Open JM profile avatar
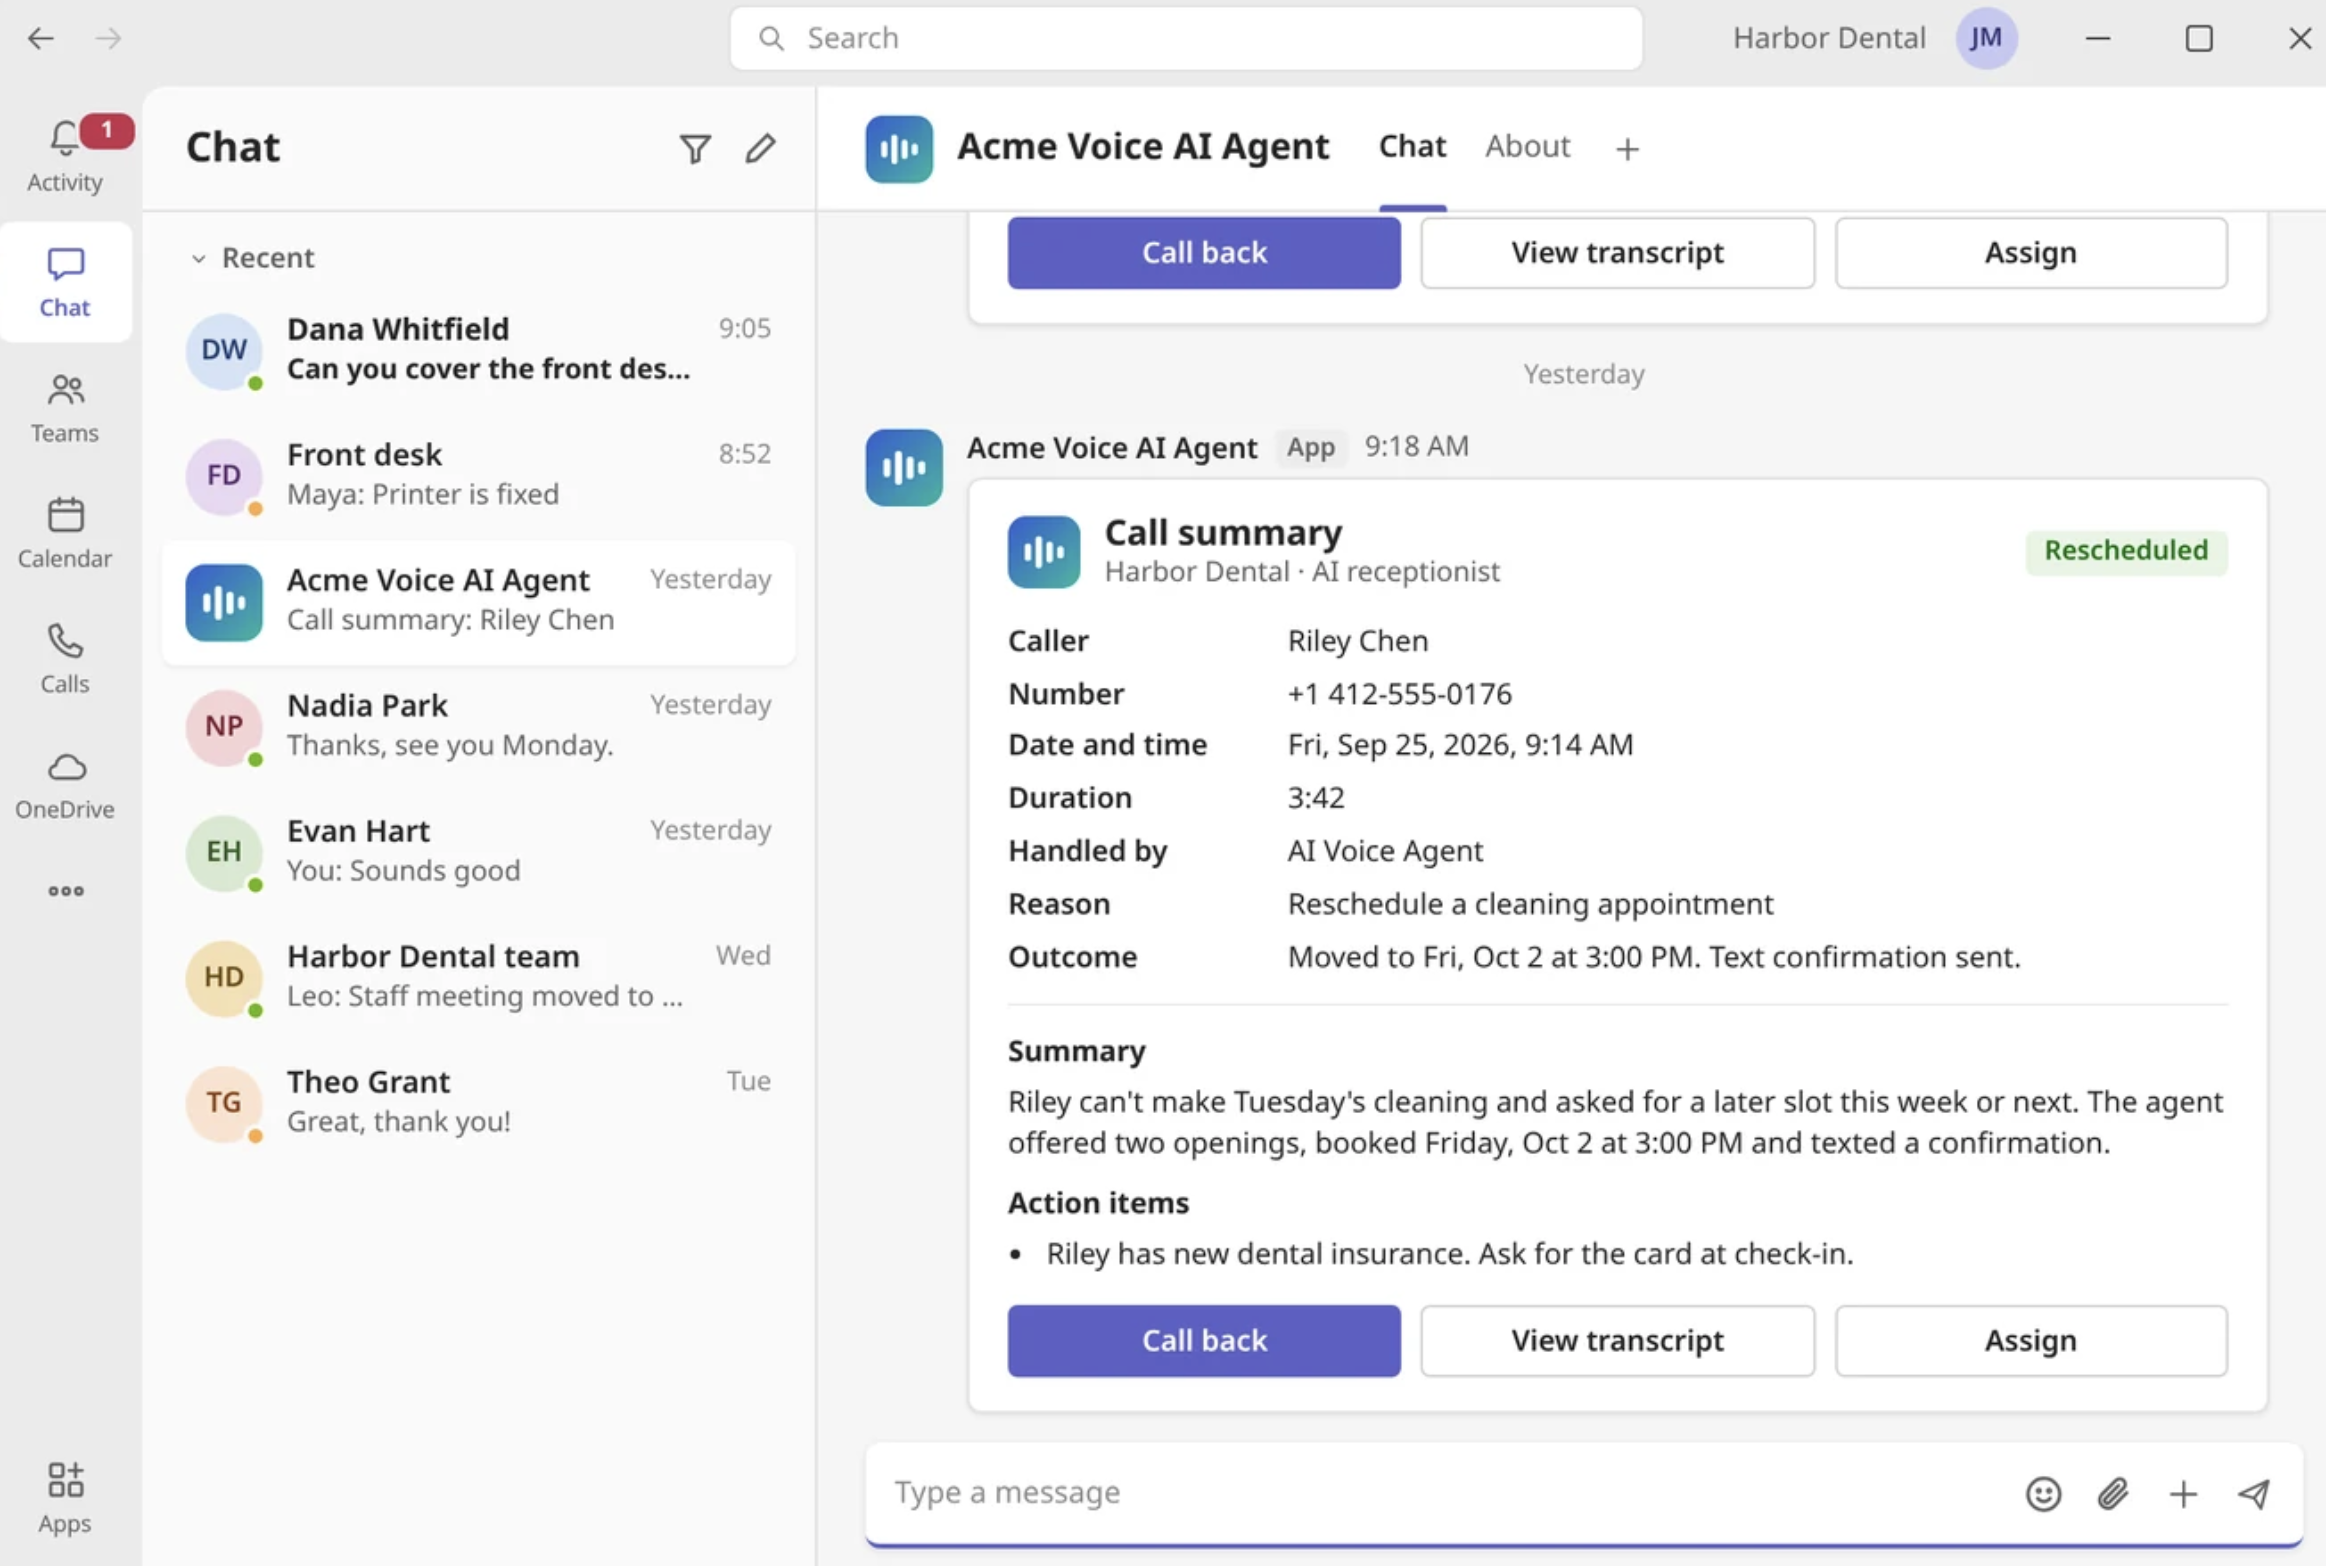 pos(1986,38)
